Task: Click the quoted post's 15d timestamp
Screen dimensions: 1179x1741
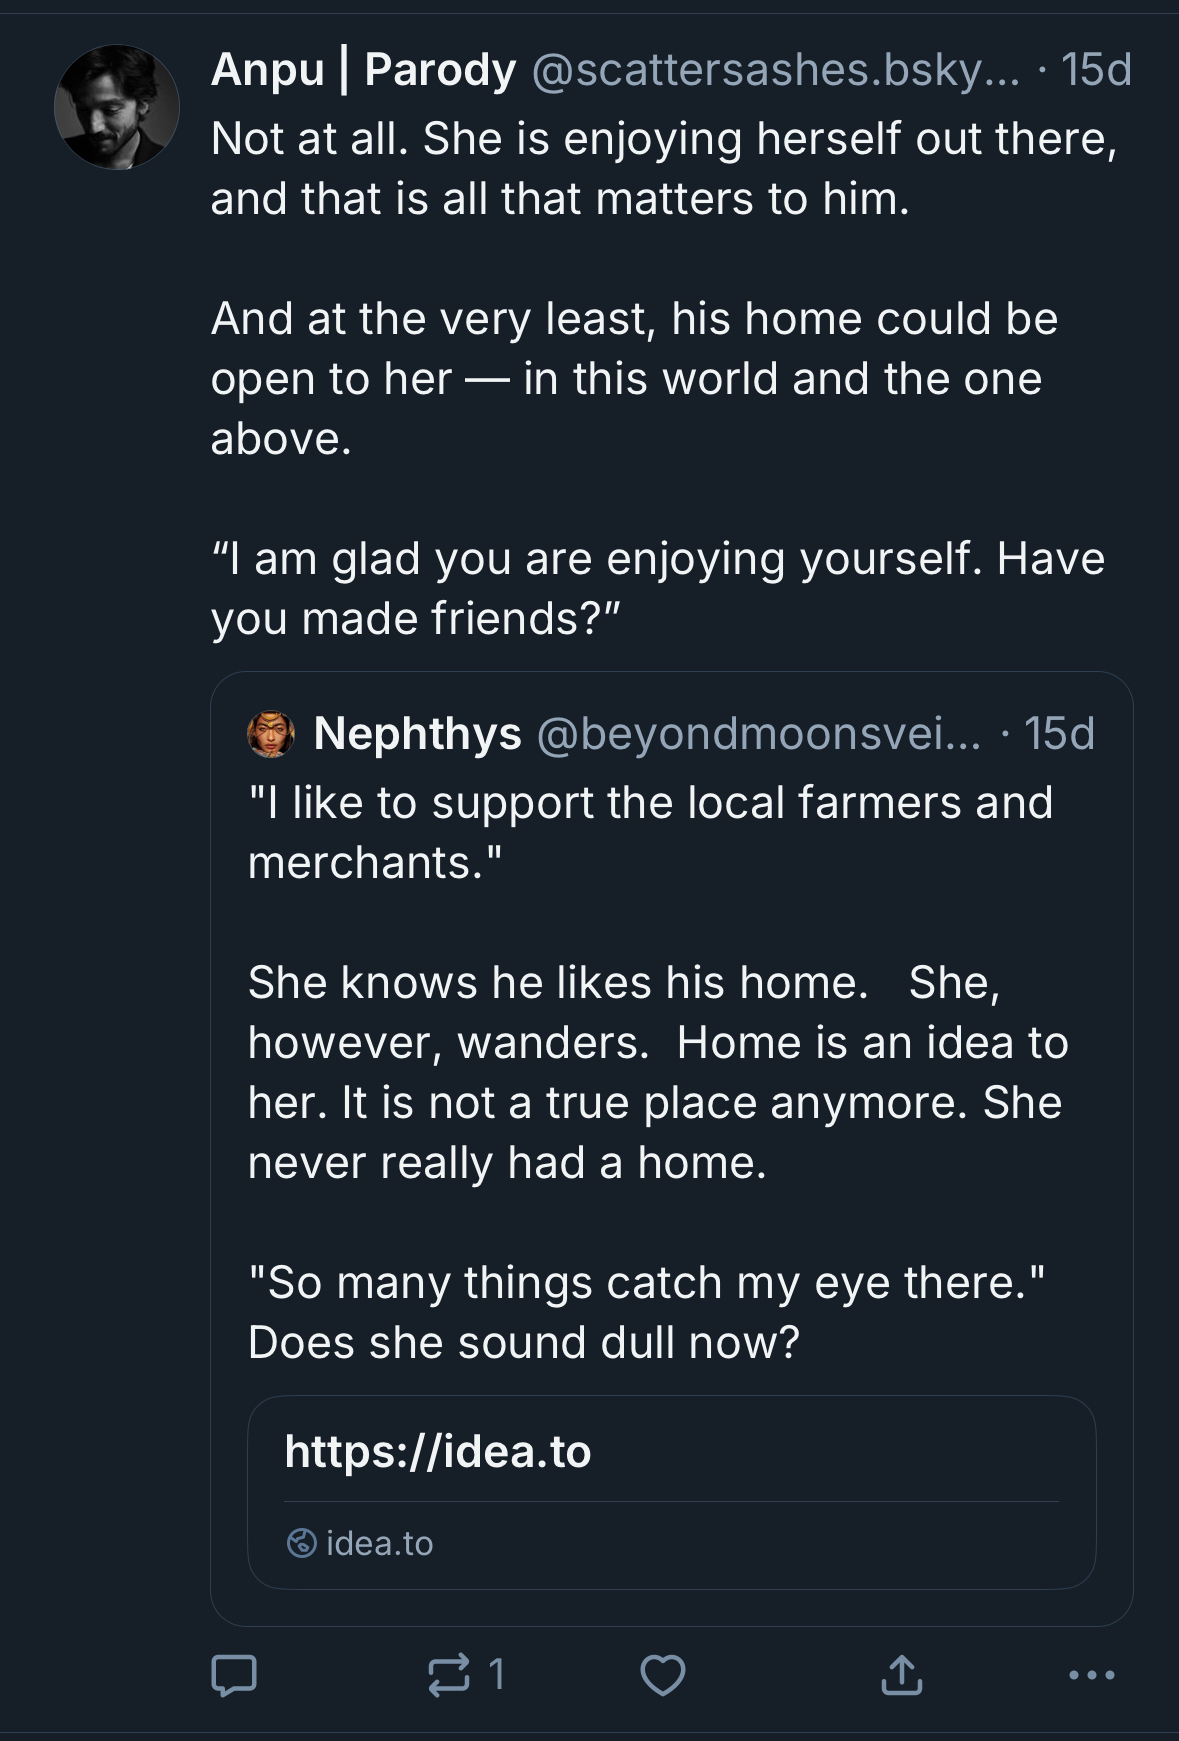Action: (1059, 734)
